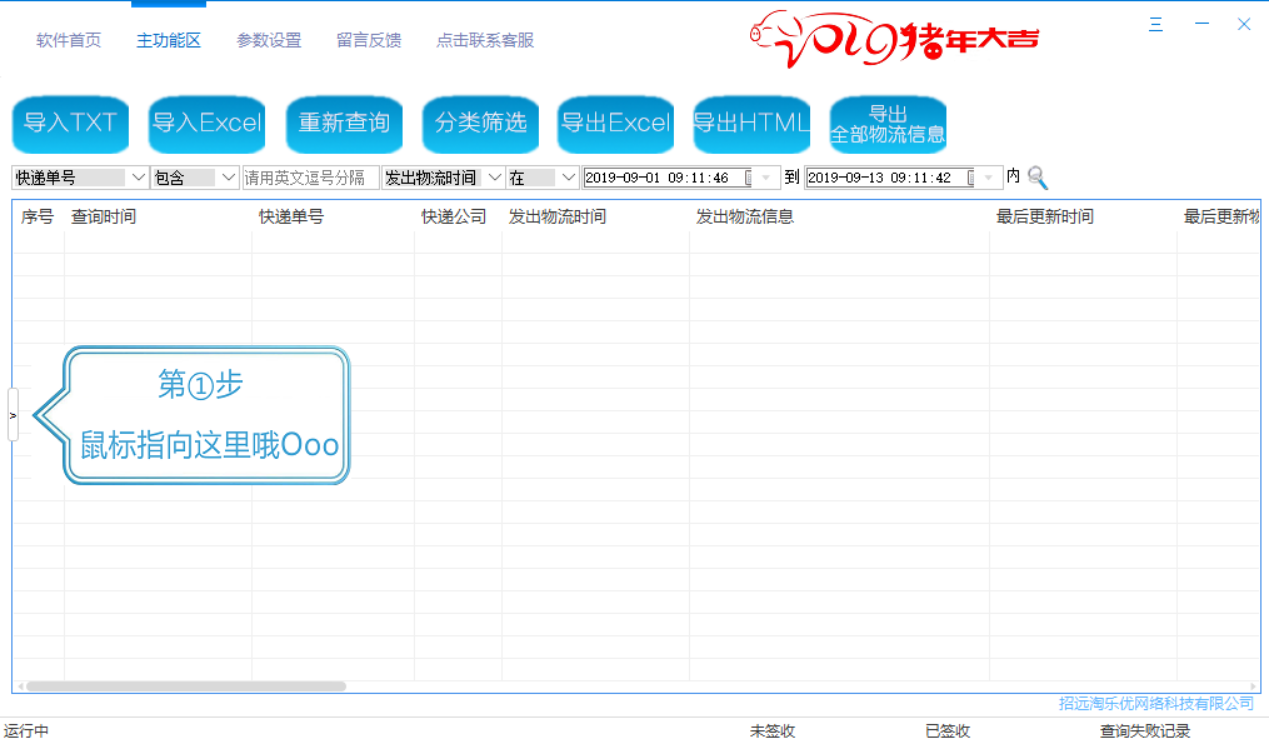Open the 招远淘乐优网络科技有限公司 link
Image resolution: width=1269 pixels, height=744 pixels.
click(1155, 704)
